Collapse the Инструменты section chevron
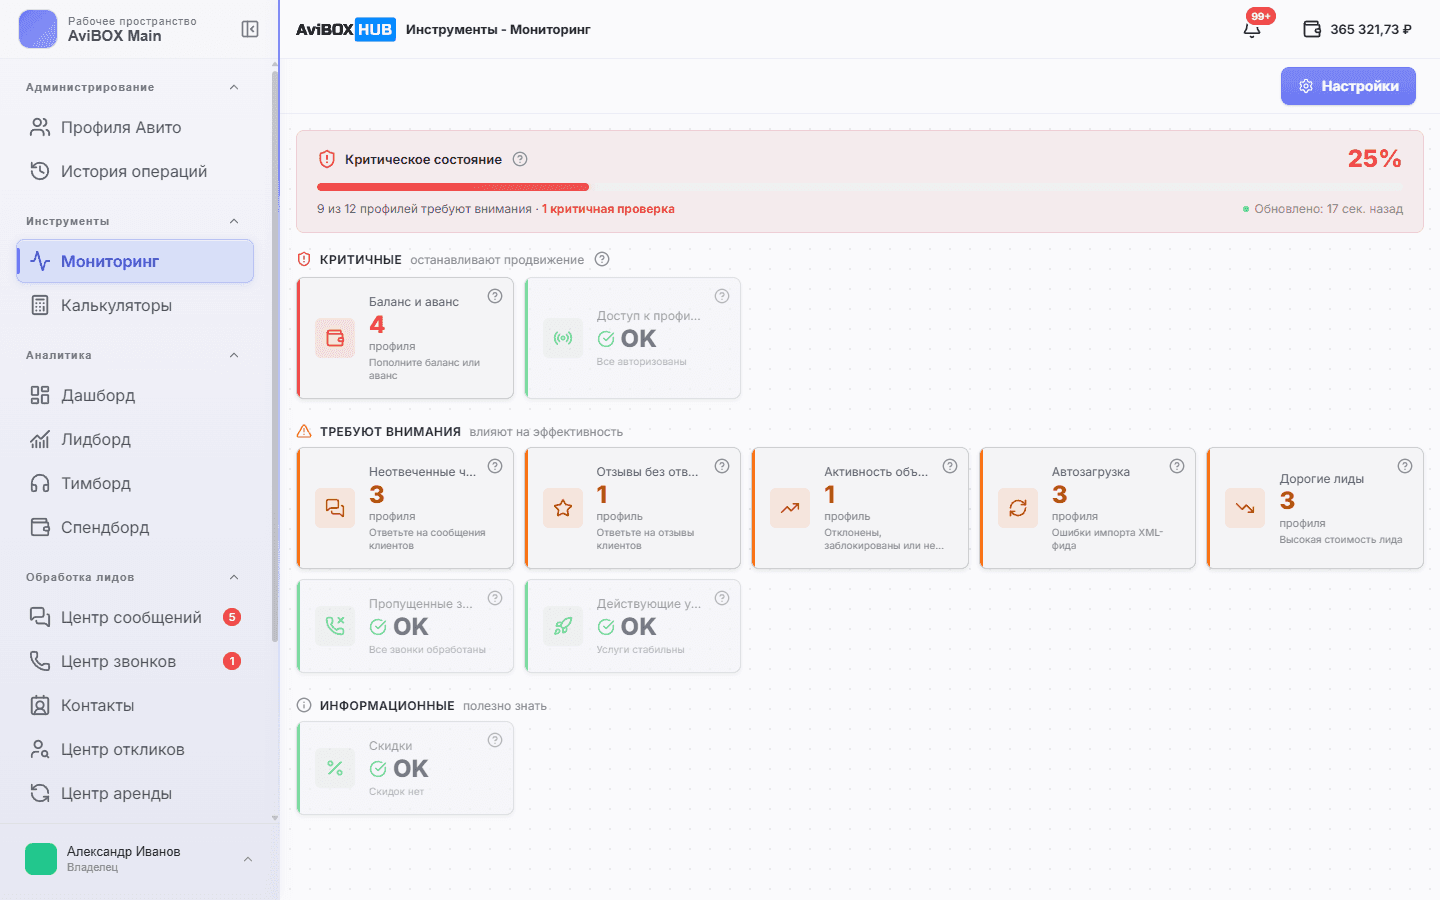1440x900 pixels. (234, 221)
